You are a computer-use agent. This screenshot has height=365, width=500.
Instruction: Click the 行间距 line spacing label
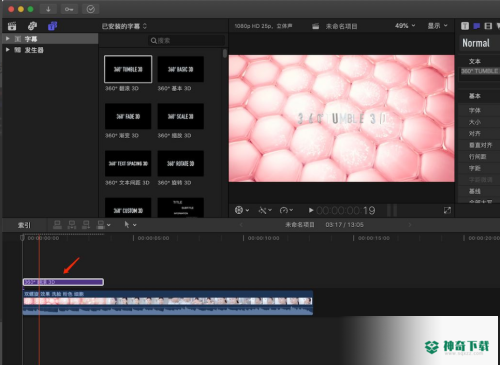(477, 156)
